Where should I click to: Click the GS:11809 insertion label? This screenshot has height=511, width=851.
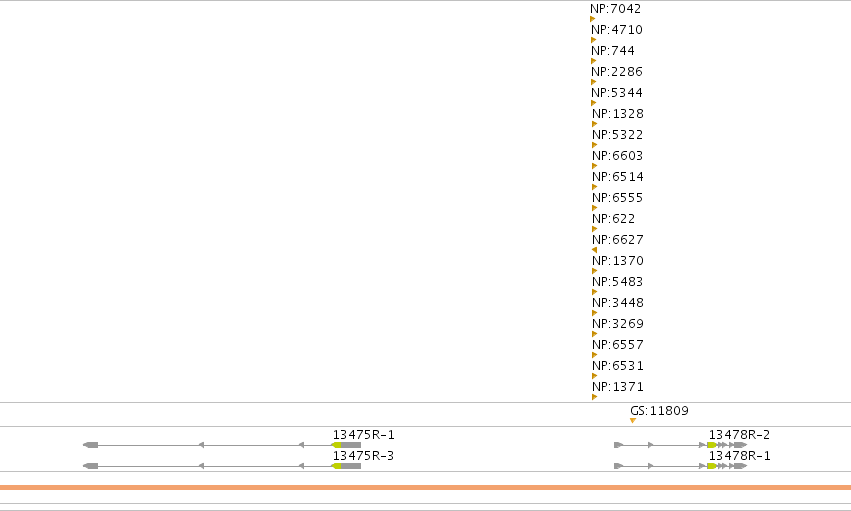pos(659,411)
